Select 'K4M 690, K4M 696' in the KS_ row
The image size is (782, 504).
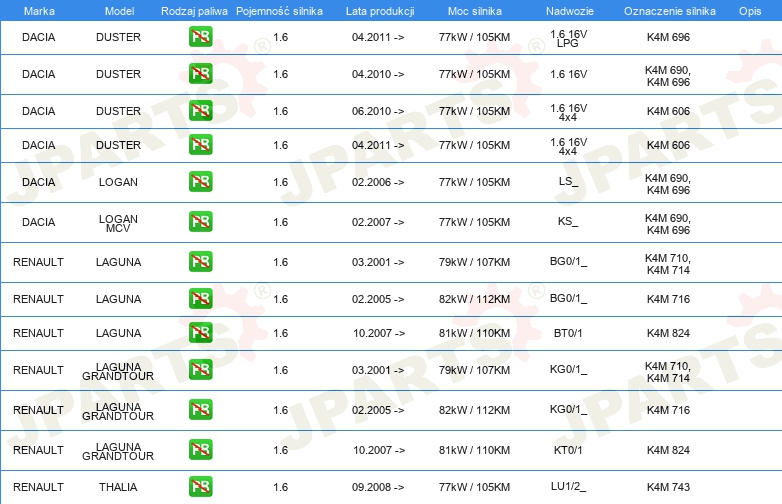click(x=668, y=224)
